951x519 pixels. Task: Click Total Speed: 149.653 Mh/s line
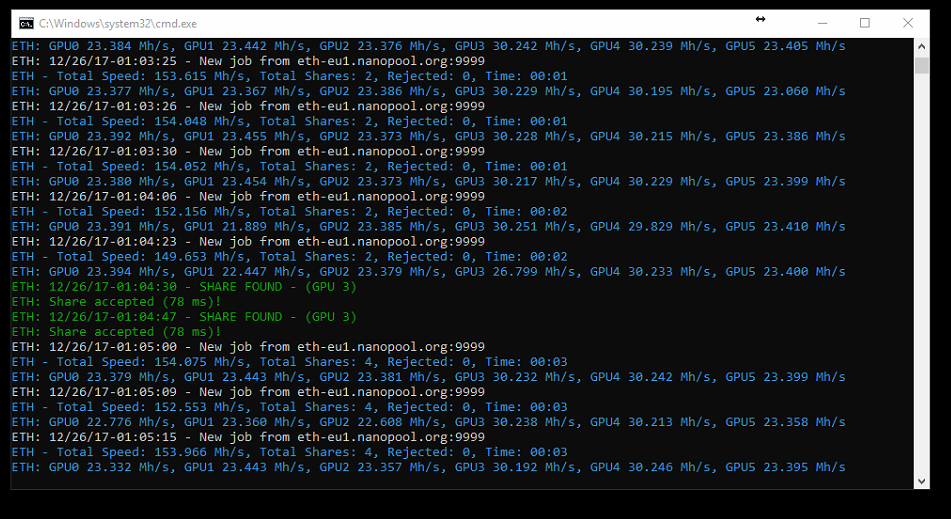[x=289, y=256]
